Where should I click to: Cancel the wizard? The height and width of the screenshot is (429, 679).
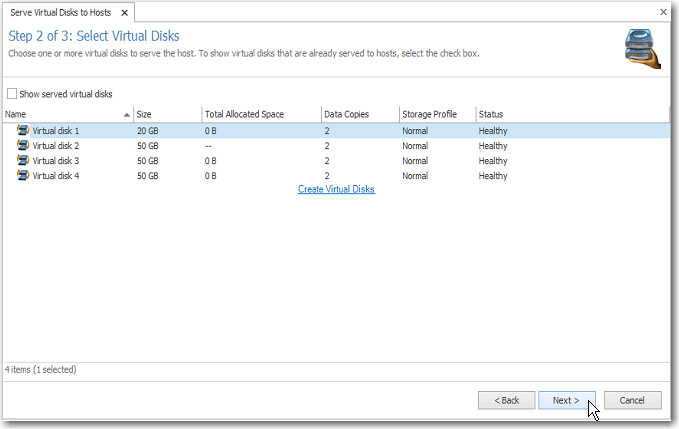pyautogui.click(x=632, y=400)
